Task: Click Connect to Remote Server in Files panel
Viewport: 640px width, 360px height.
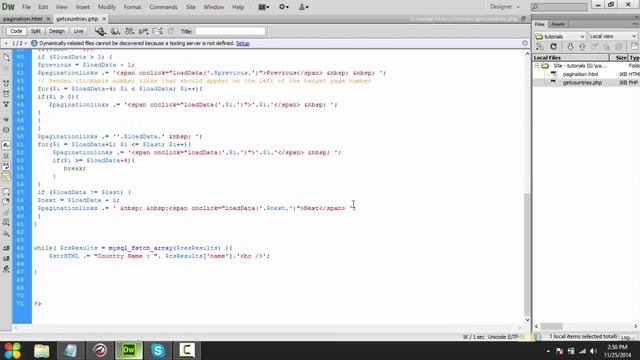Action: point(540,47)
